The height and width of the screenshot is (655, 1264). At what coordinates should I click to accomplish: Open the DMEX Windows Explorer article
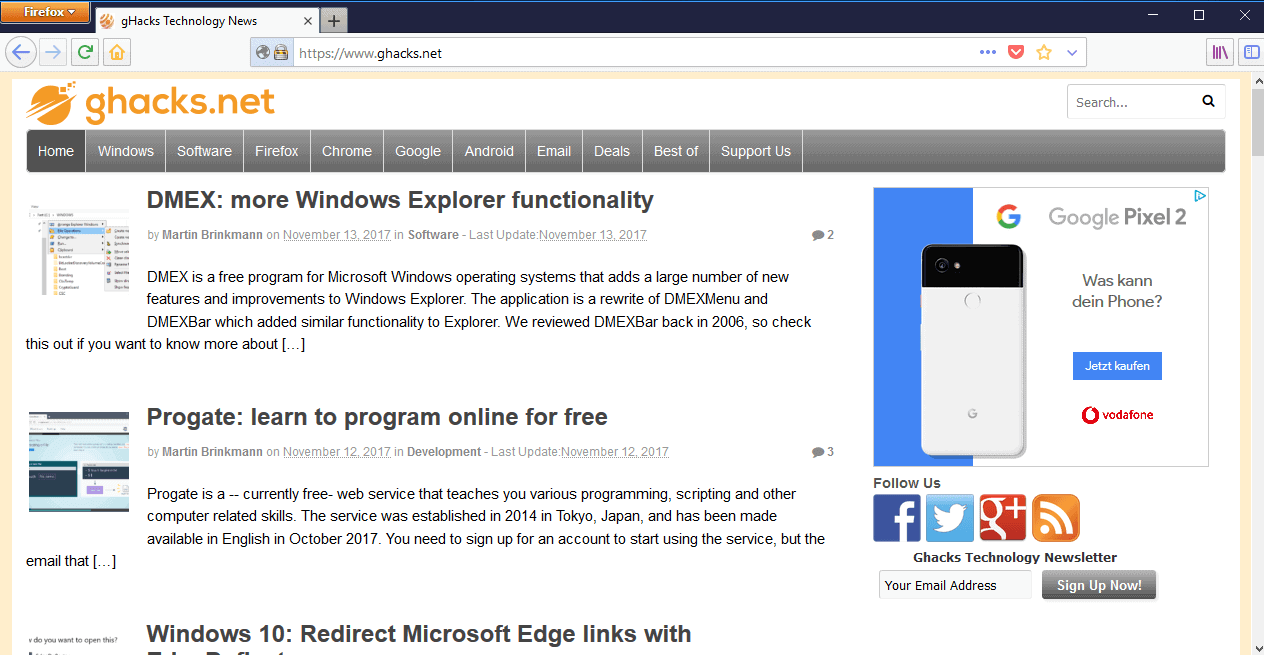(x=400, y=199)
